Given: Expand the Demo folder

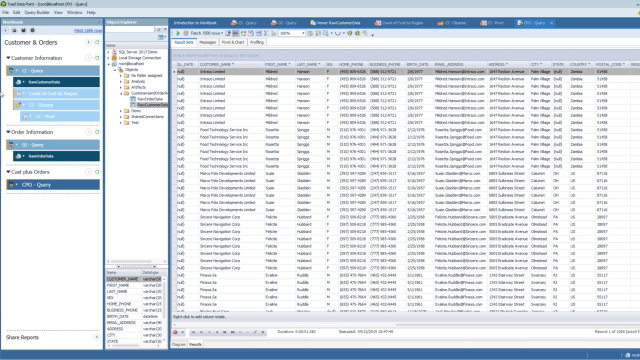Looking at the screenshot, I should 121,111.
